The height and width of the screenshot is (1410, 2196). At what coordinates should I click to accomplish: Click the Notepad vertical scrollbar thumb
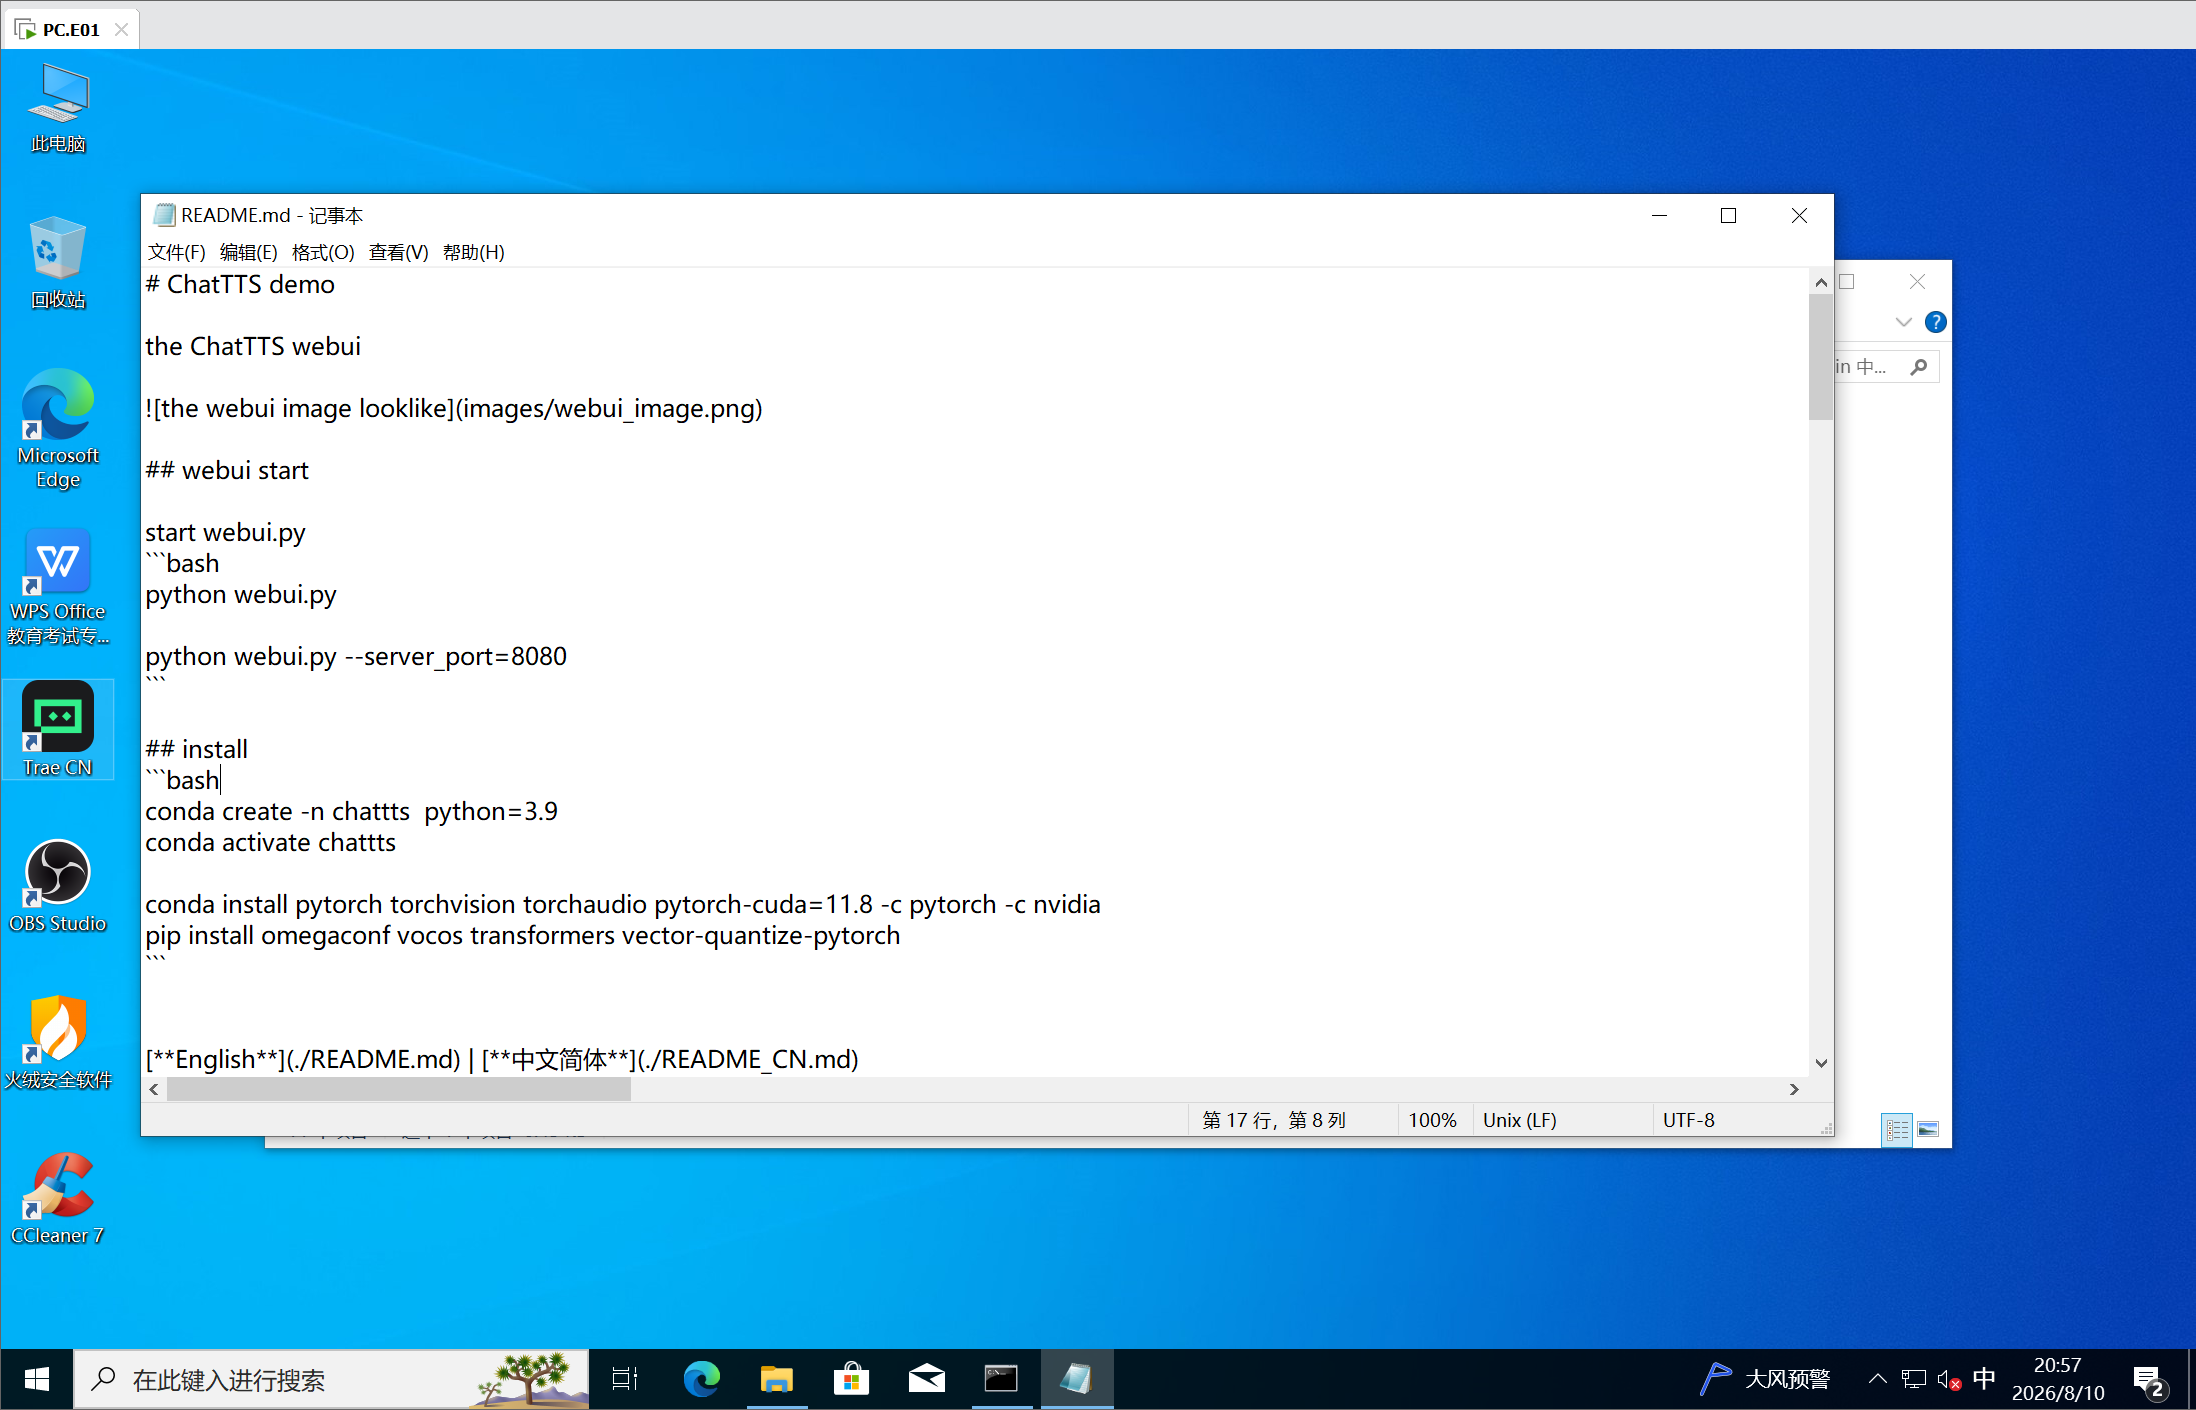pyautogui.click(x=1820, y=357)
